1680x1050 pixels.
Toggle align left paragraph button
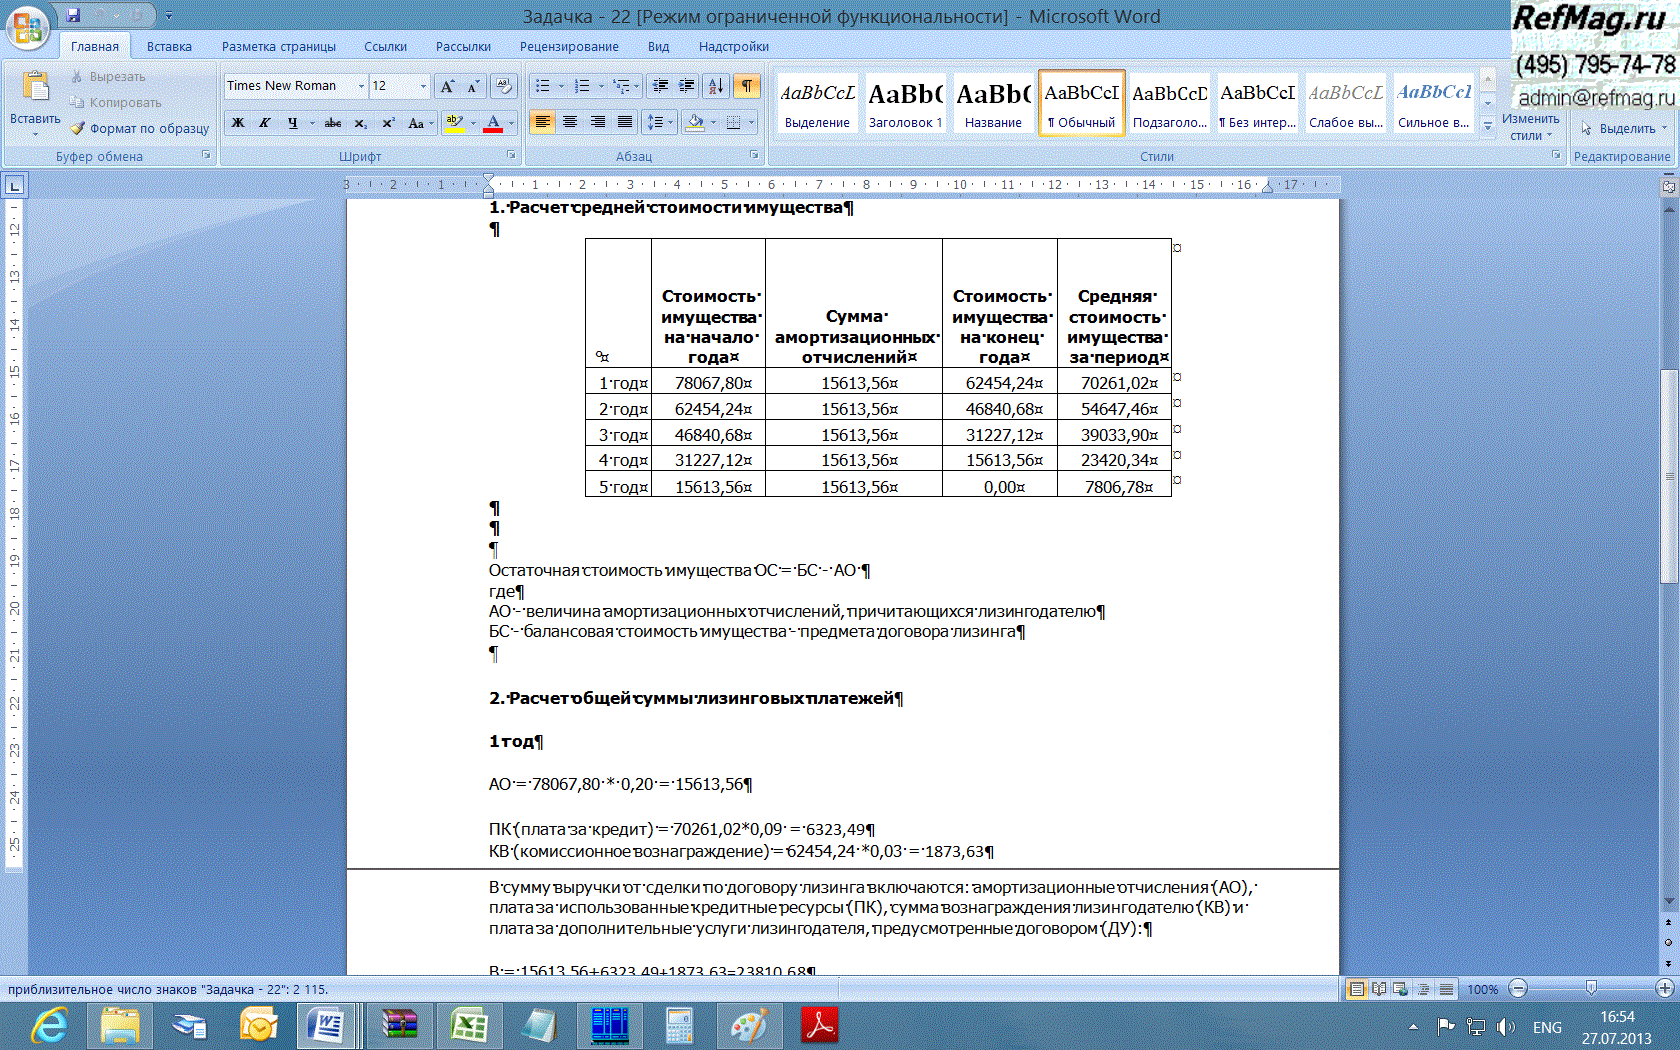pos(542,122)
